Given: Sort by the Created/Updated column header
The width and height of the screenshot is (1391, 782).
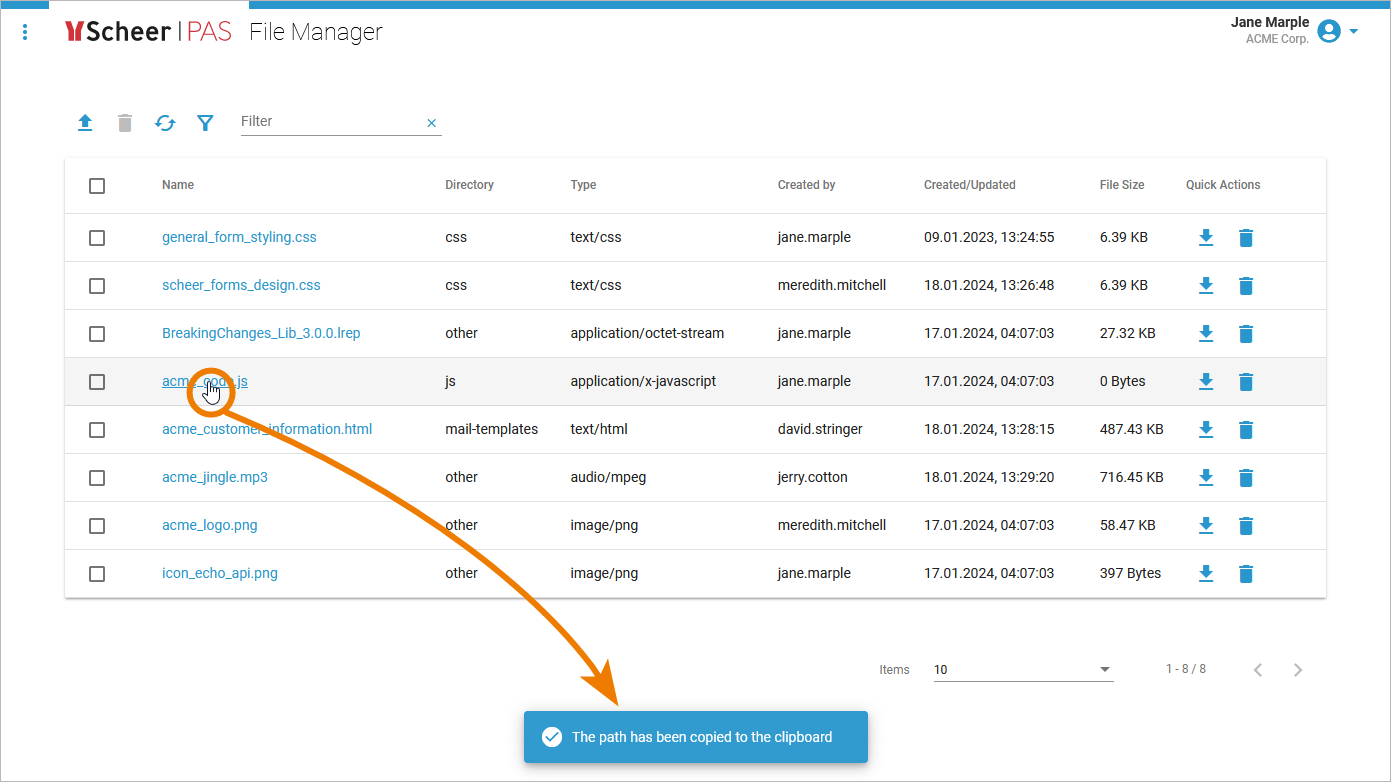Looking at the screenshot, I should pyautogui.click(x=970, y=185).
